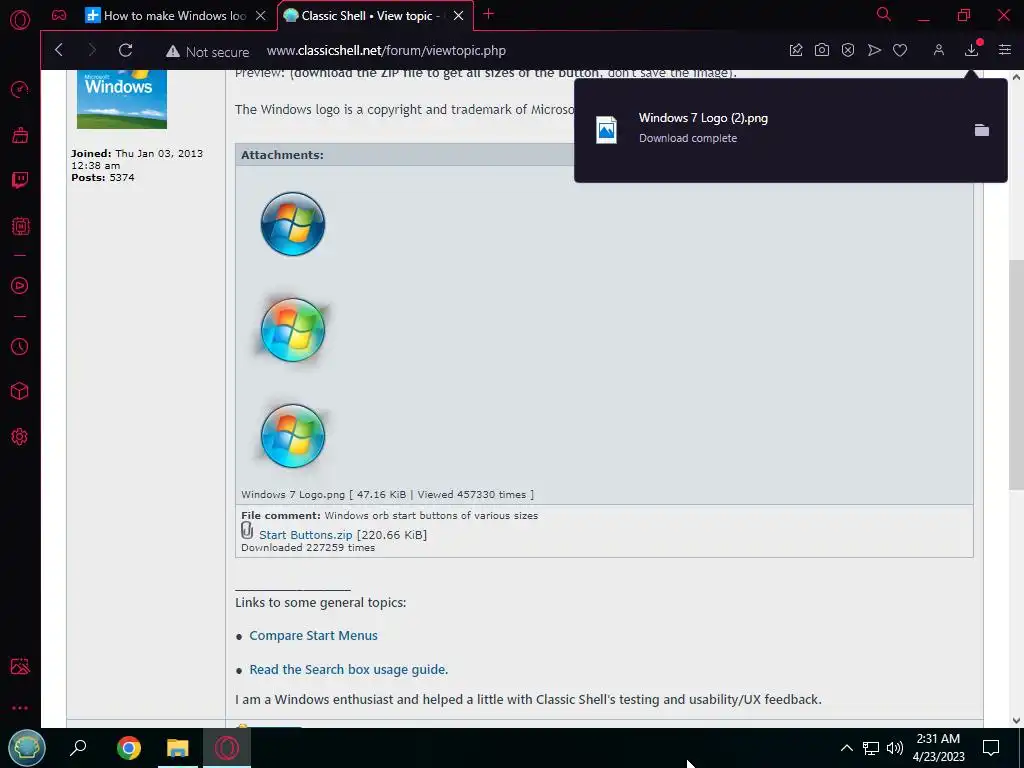Close the How to make Windows tab
Image resolution: width=1024 pixels, height=768 pixels.
click(261, 16)
